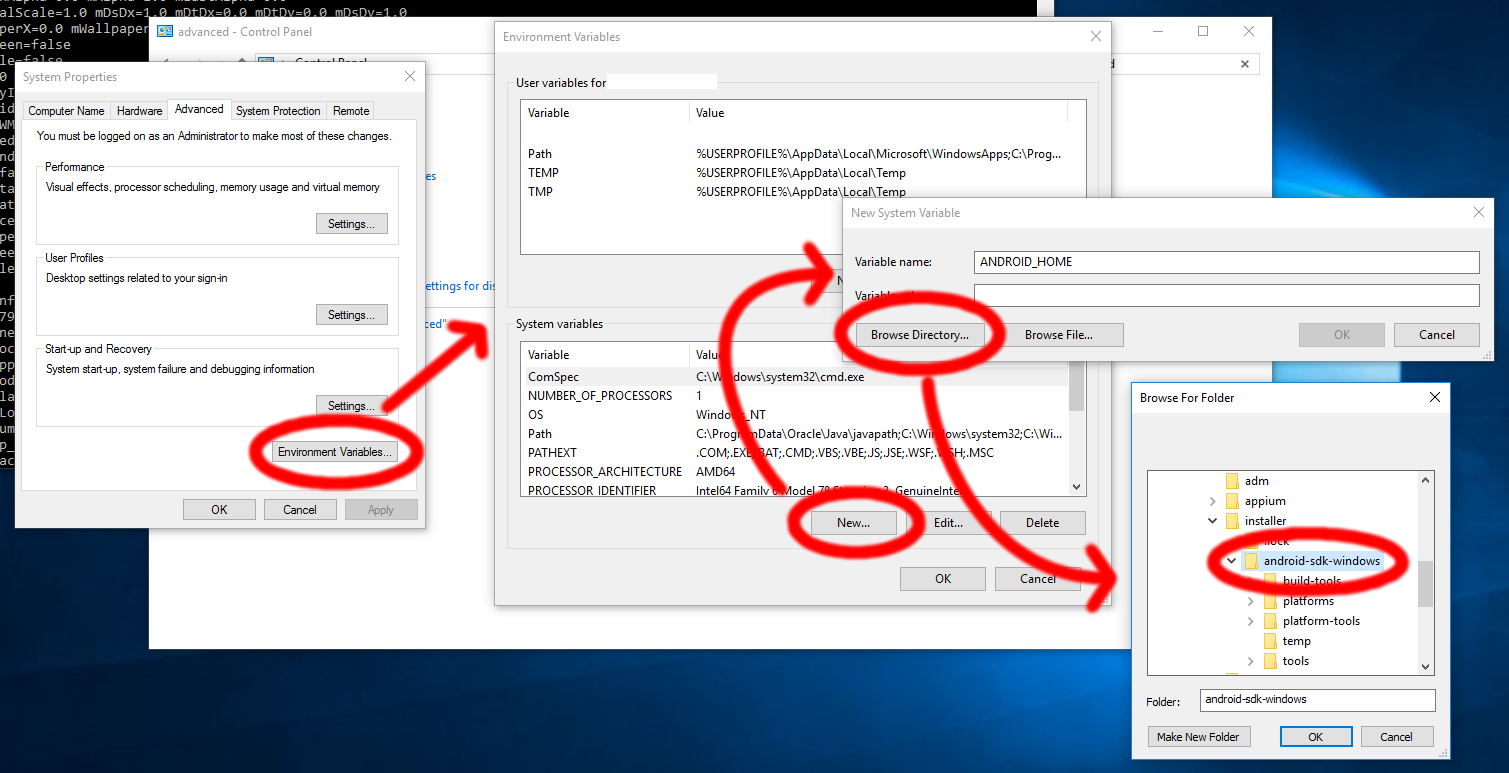
Task: Click the Browse Directory button
Action: 919,335
